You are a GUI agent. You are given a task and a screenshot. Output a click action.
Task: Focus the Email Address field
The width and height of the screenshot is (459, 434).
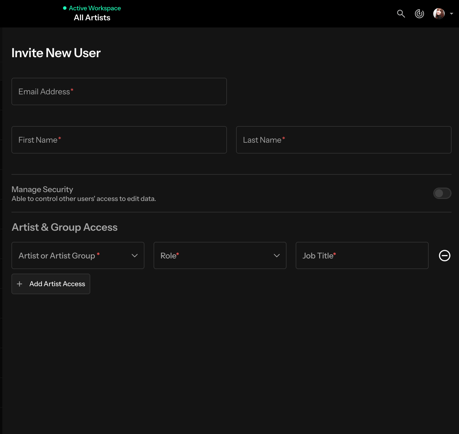119,92
